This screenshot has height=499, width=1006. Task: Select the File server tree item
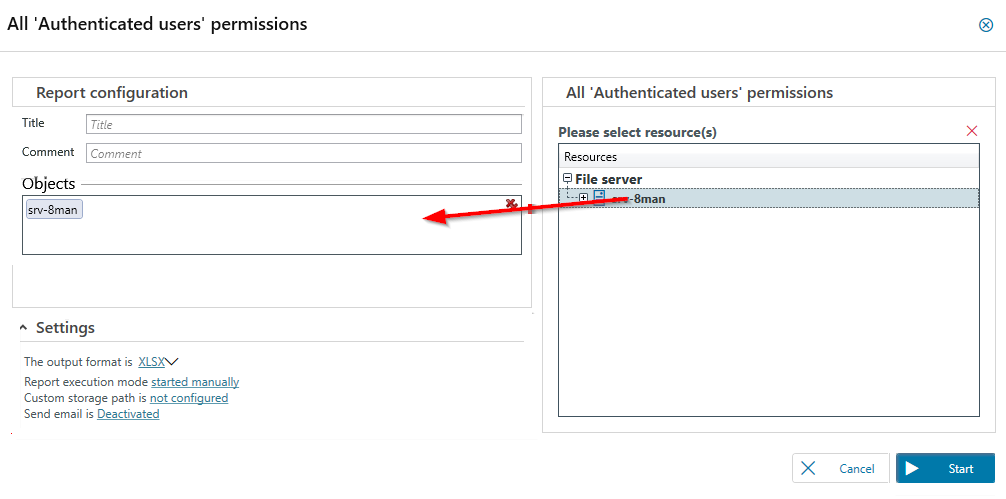click(608, 180)
